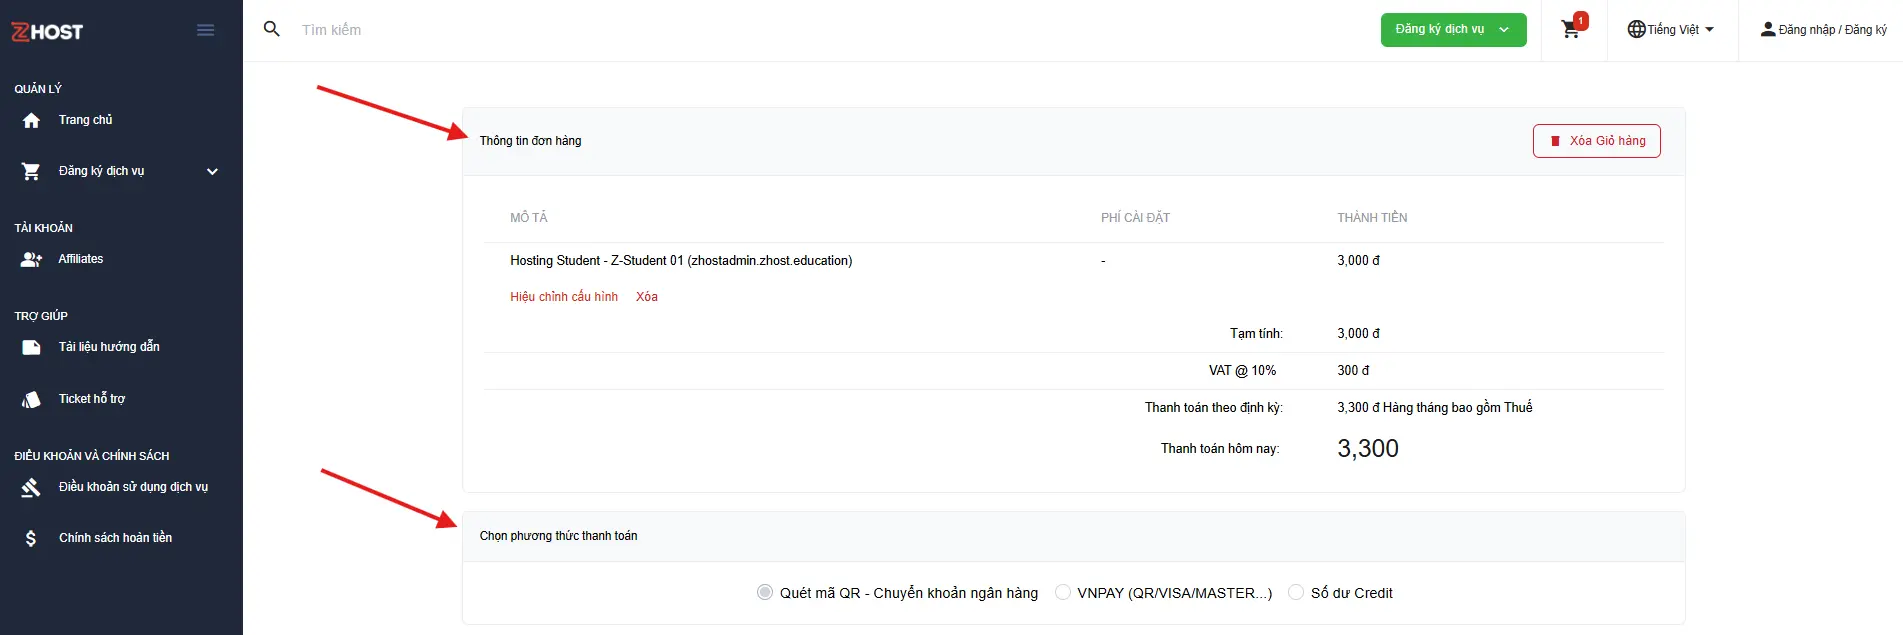Select Số dư Credit payment option
The height and width of the screenshot is (635, 1903).
click(1296, 592)
